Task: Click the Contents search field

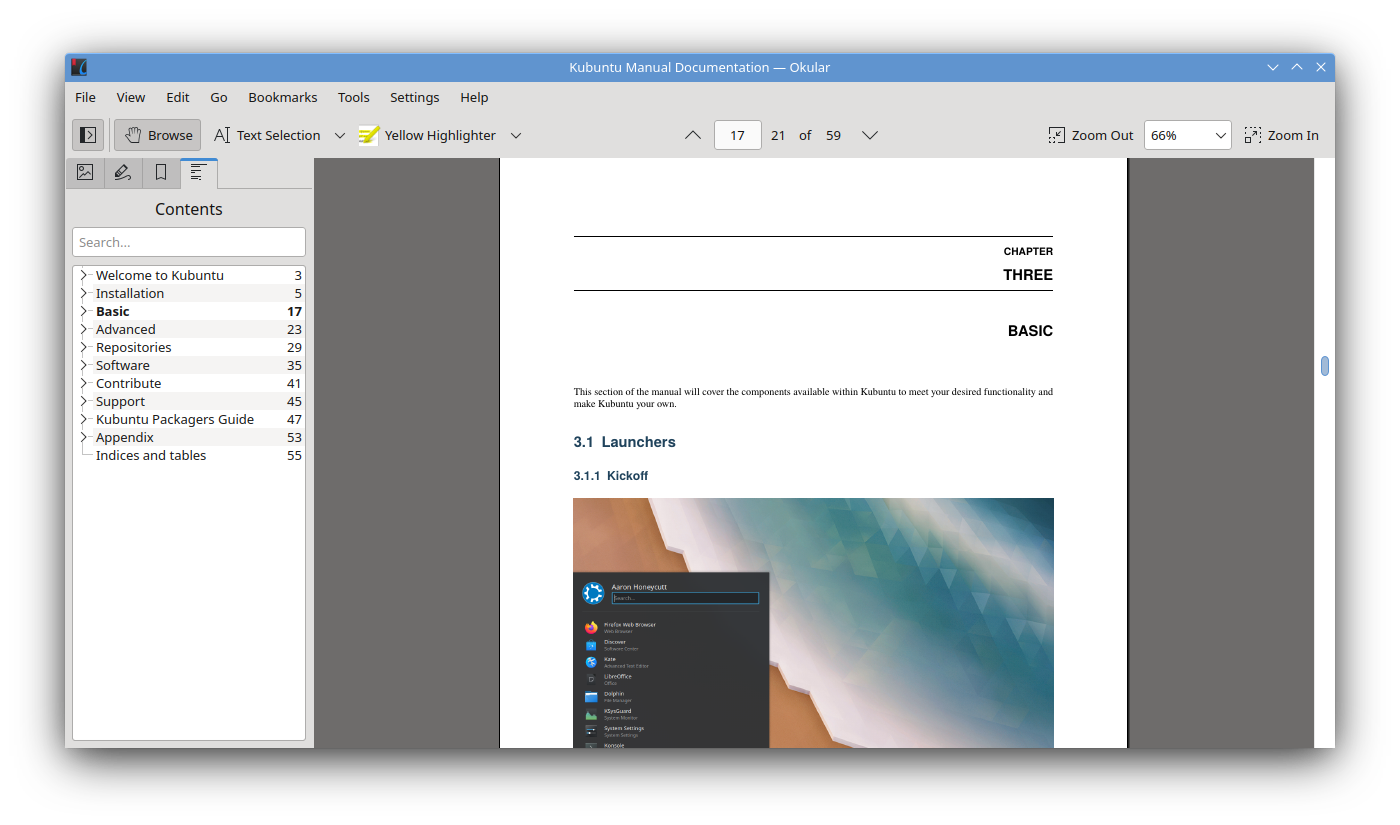Action: tap(189, 242)
